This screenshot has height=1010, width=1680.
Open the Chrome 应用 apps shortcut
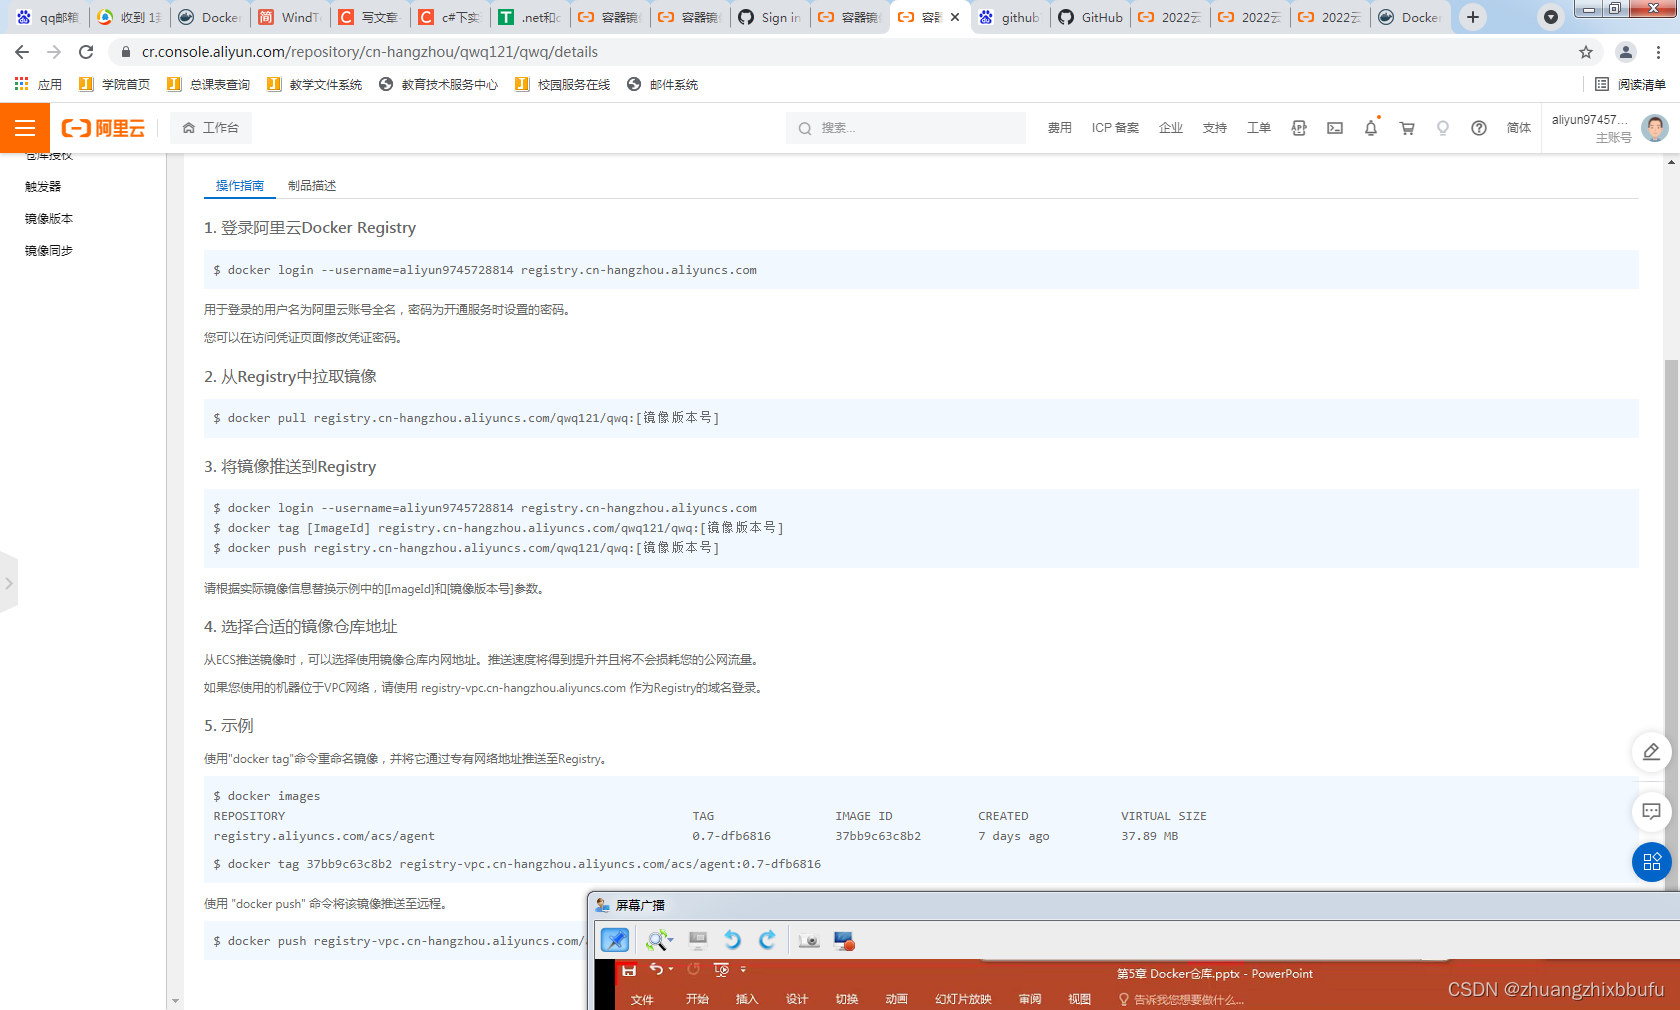38,85
